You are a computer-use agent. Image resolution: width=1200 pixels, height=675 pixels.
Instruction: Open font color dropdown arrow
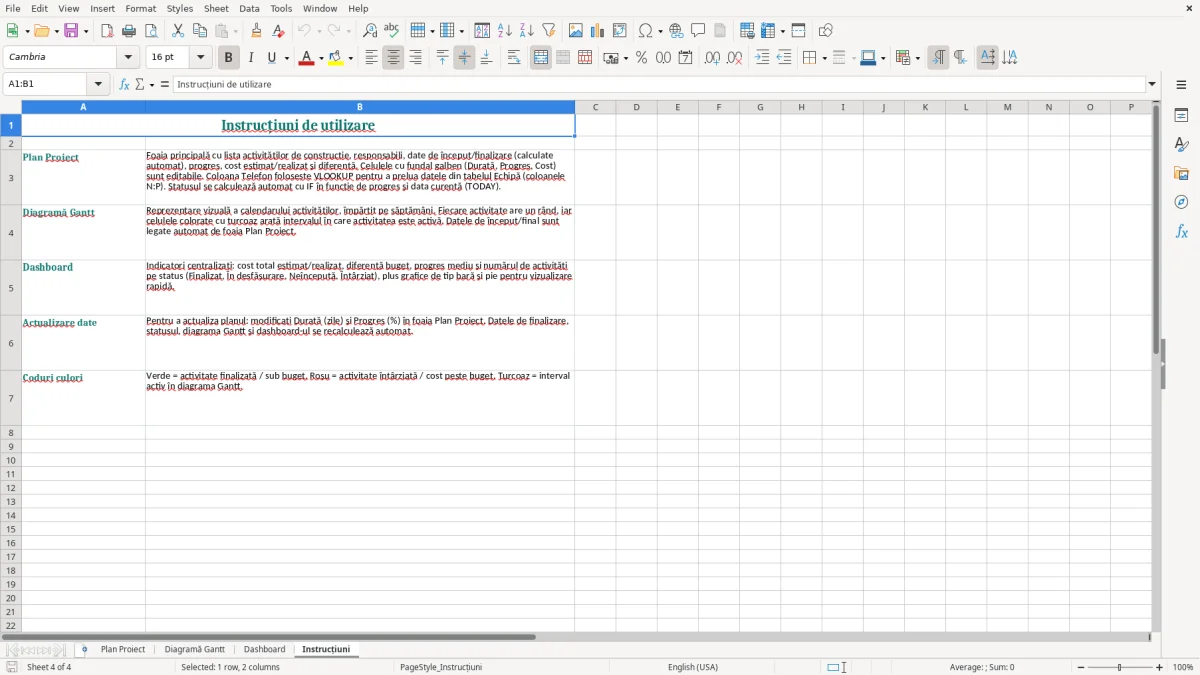click(x=321, y=58)
